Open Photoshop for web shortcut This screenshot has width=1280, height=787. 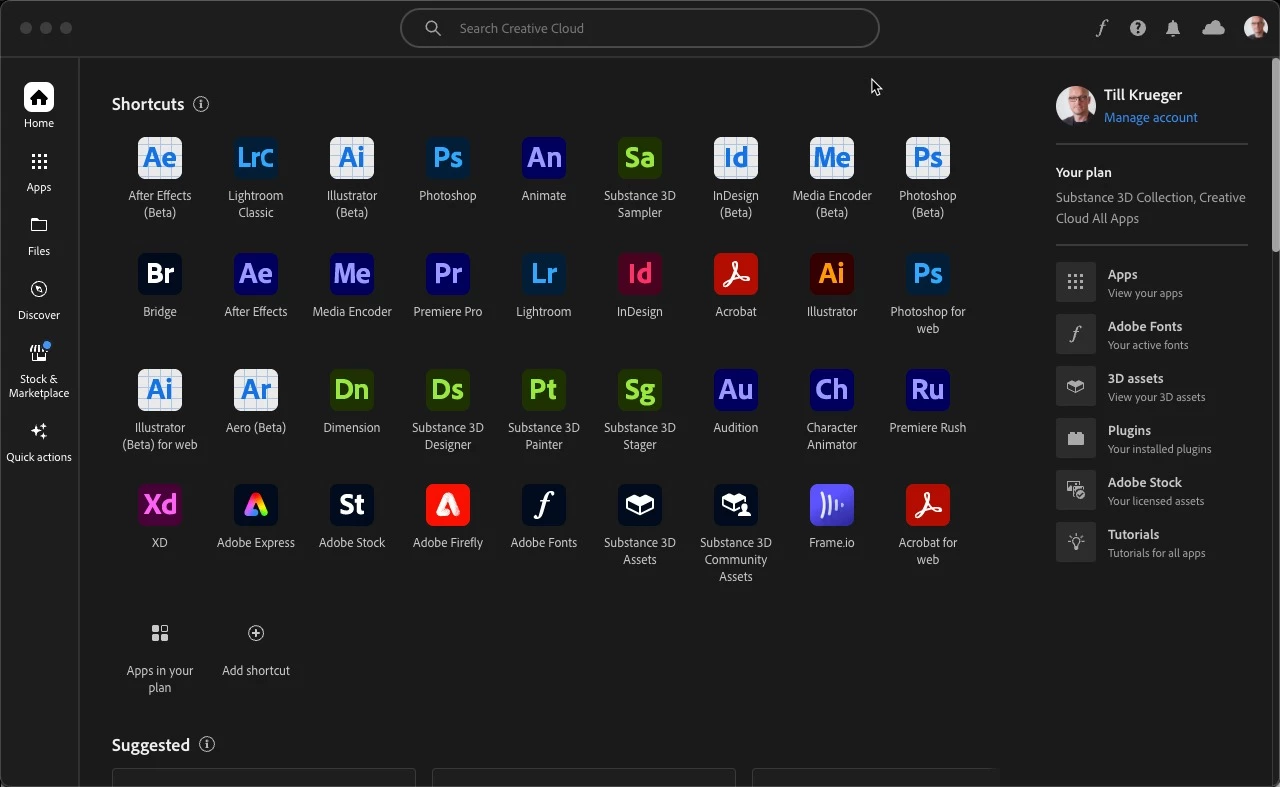click(x=928, y=274)
